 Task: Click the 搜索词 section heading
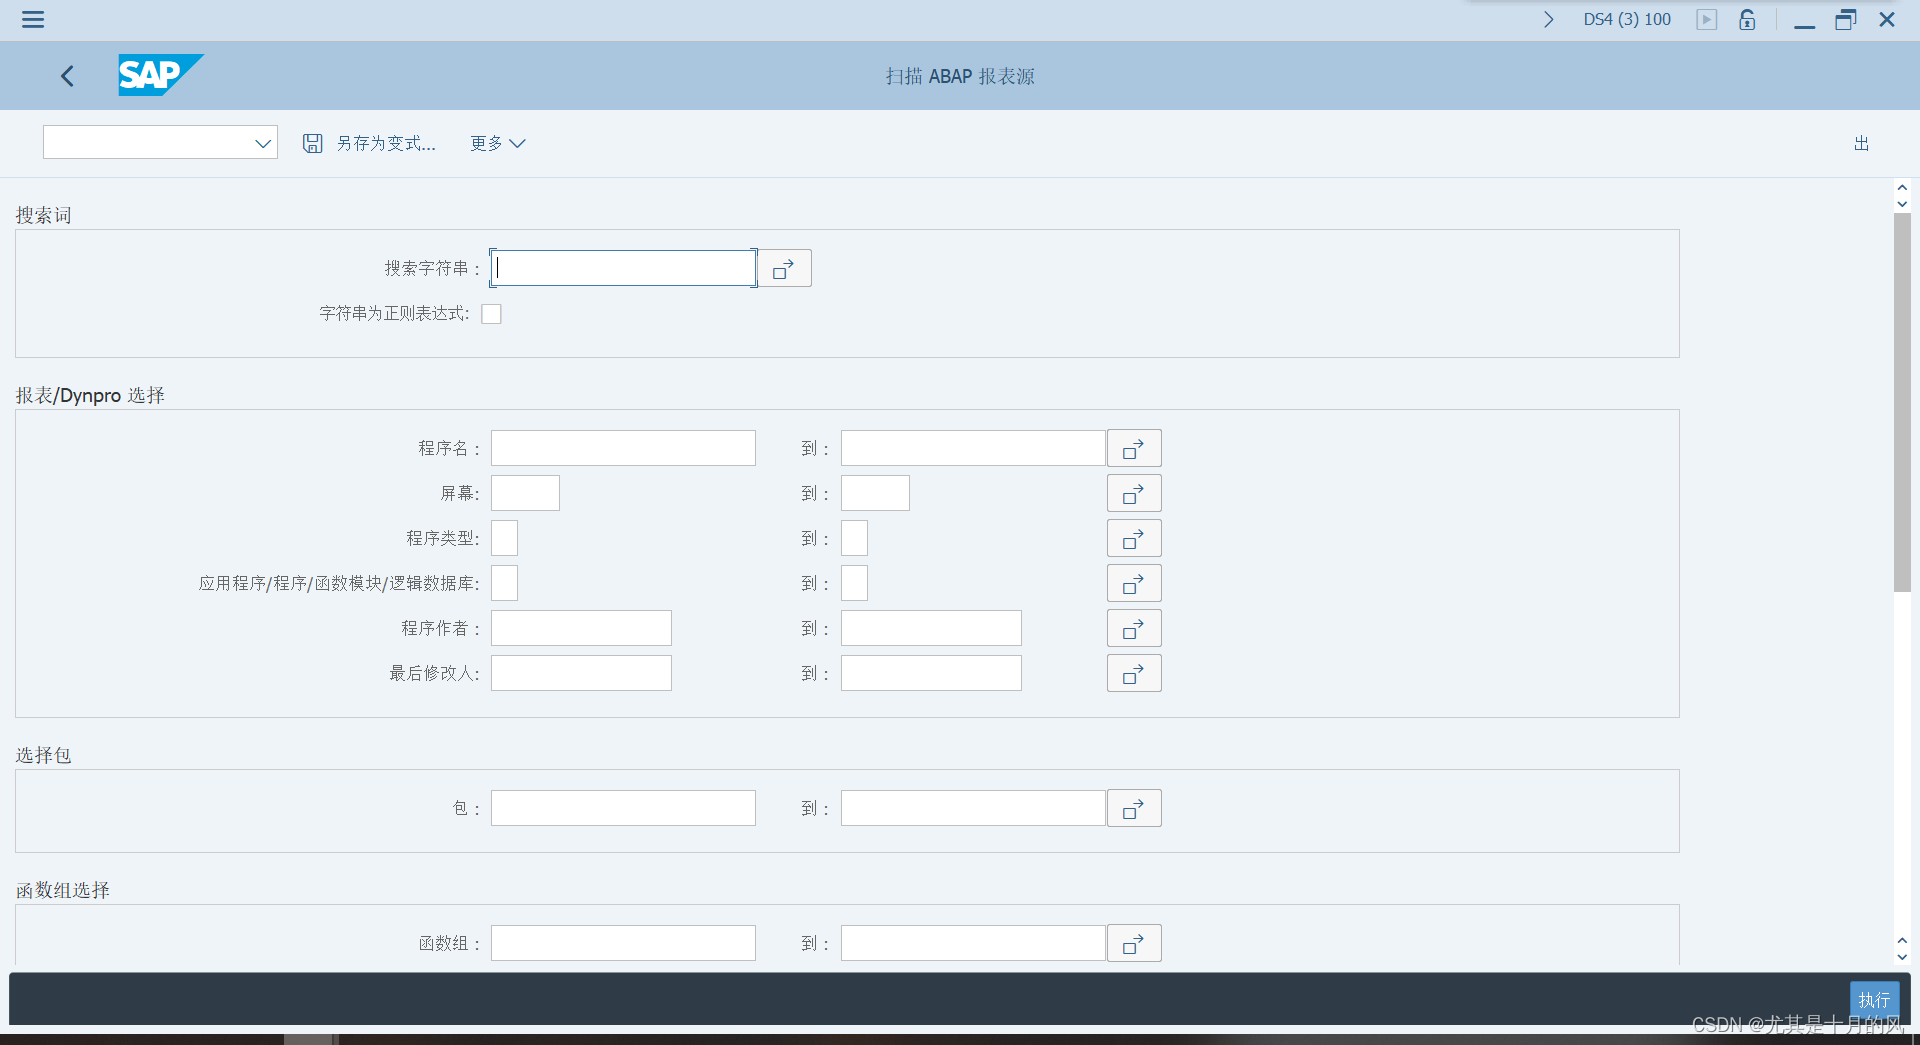pos(43,215)
